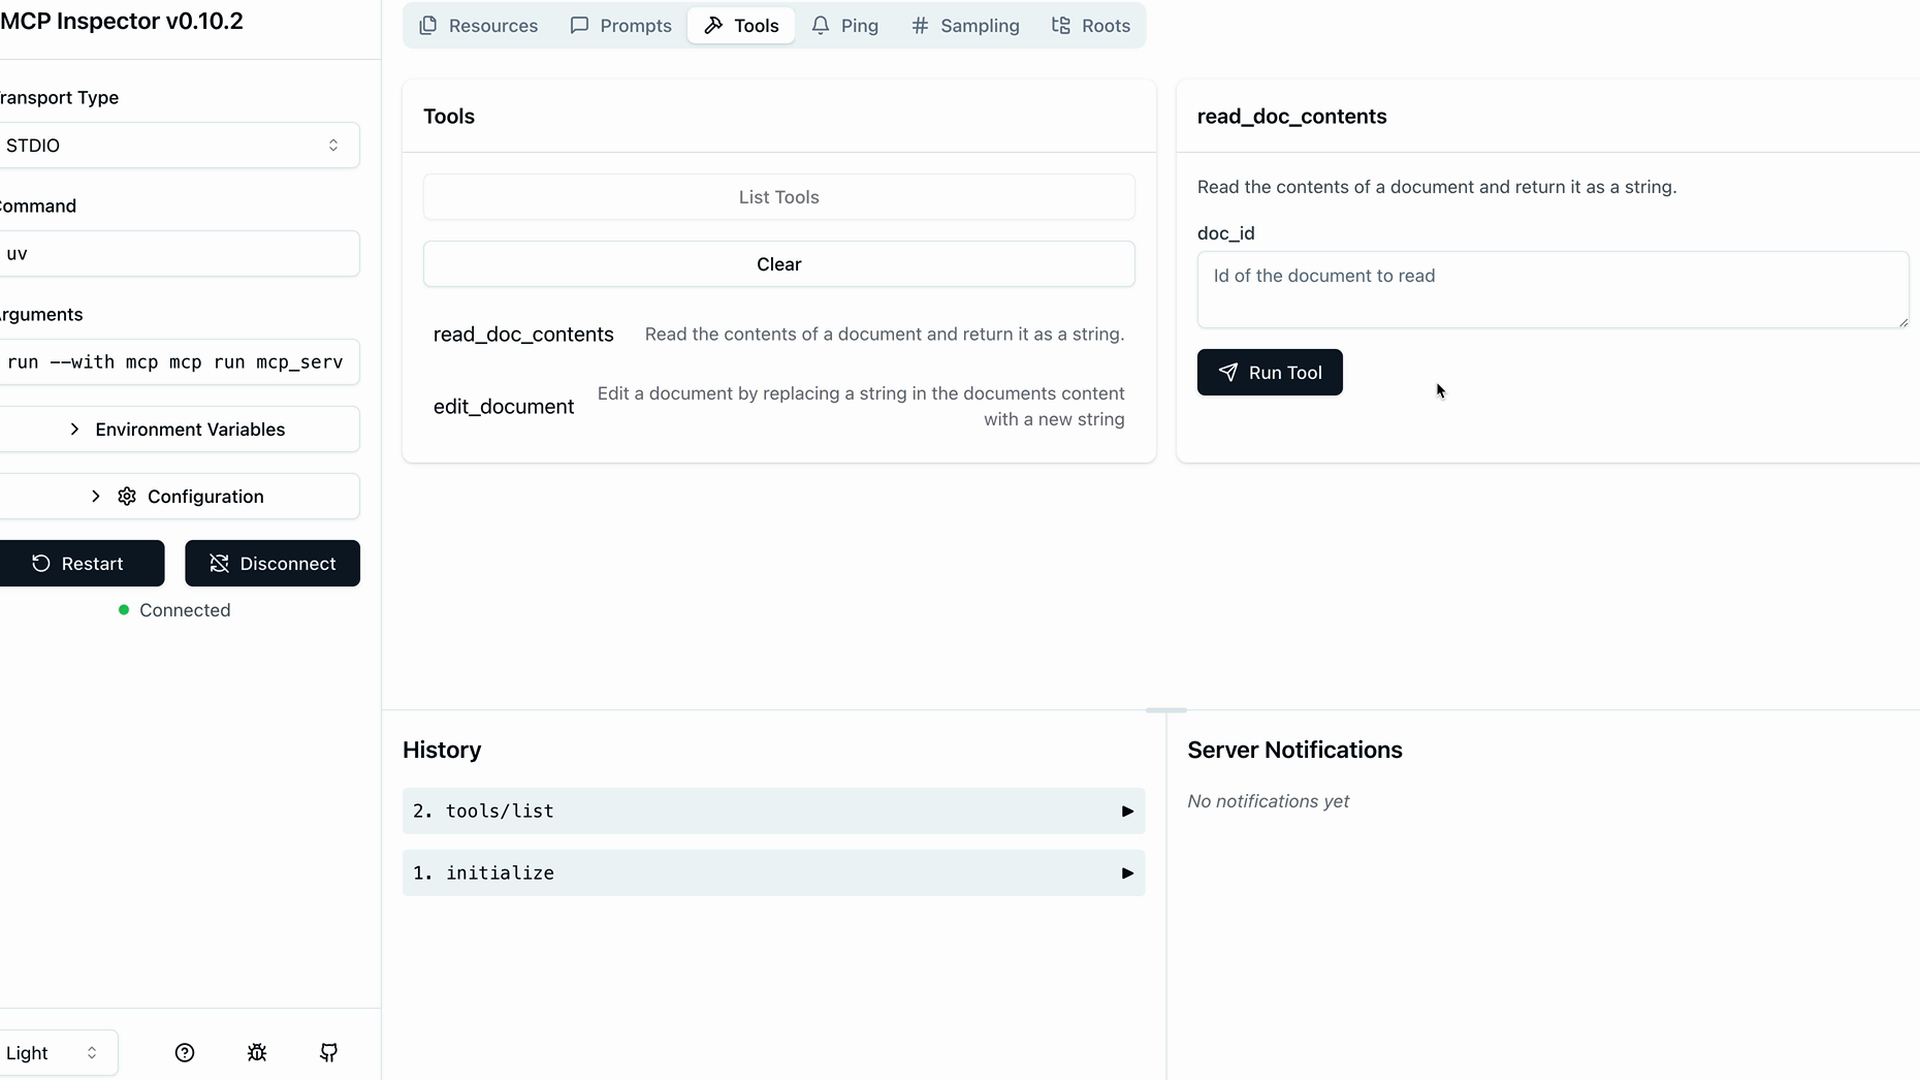Select the edit_document tool
This screenshot has height=1080, width=1920.
(503, 406)
